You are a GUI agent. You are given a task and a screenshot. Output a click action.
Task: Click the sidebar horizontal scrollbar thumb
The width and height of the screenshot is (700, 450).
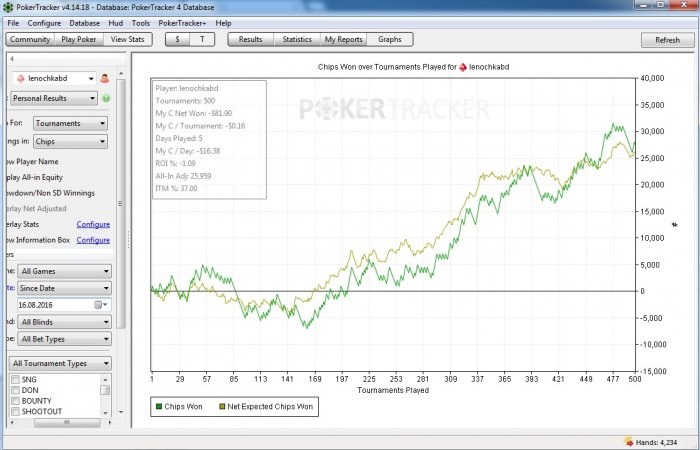(67, 422)
